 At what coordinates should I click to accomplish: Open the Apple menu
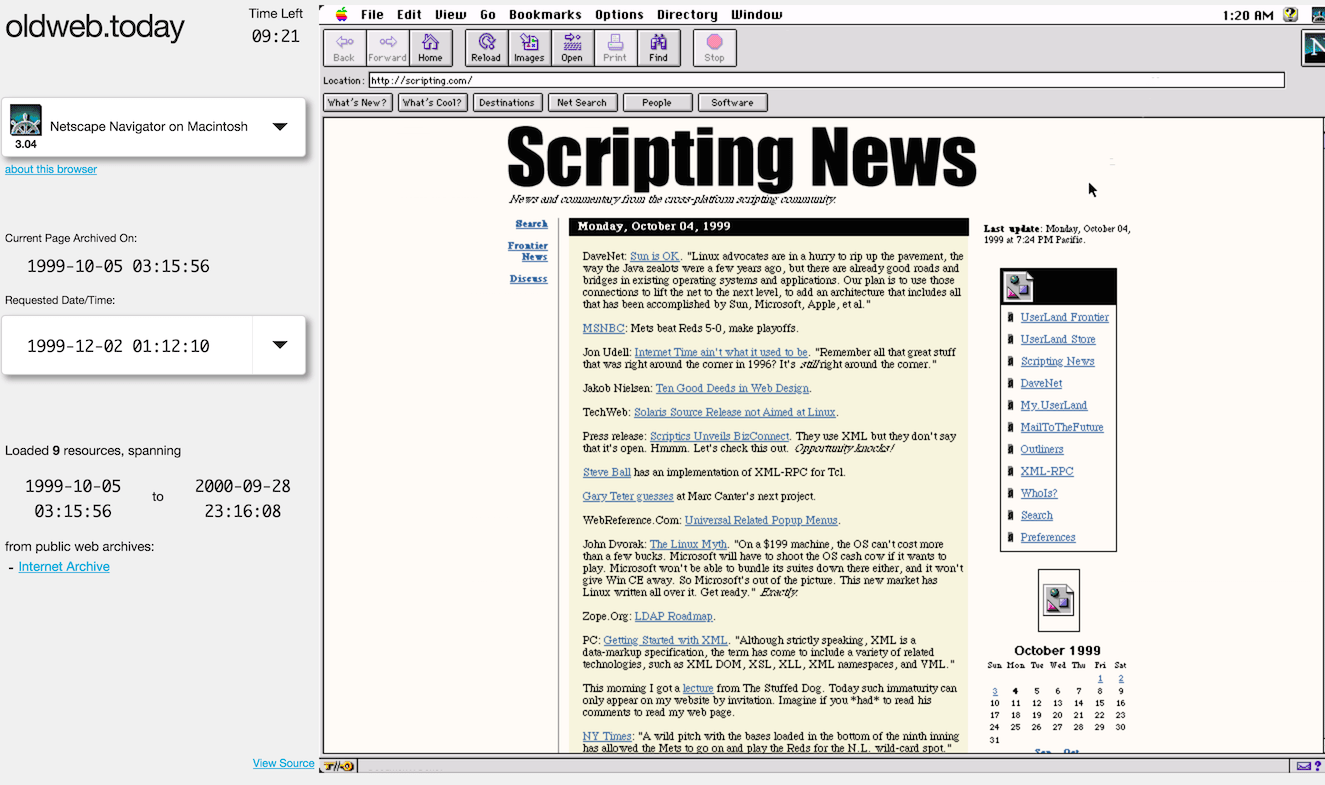pos(342,14)
